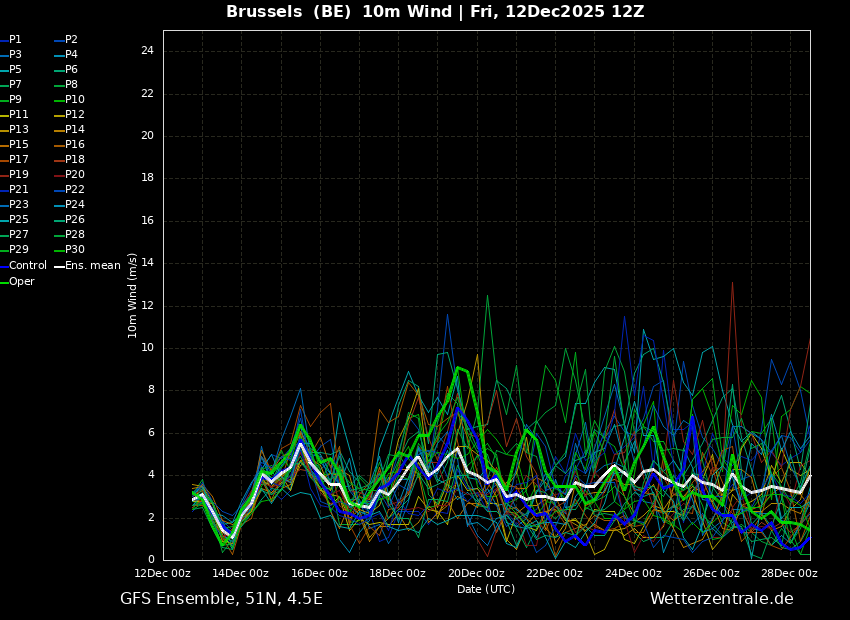Screen dimensions: 850x620
Task: Click the P10 legend entry
Action: click(74, 100)
